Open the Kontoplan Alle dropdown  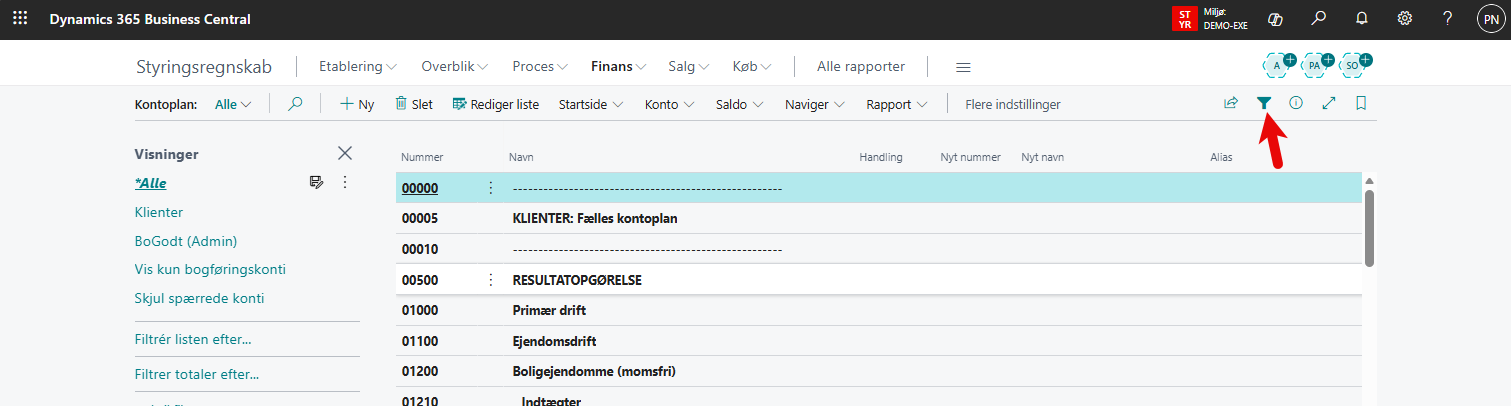coord(233,104)
